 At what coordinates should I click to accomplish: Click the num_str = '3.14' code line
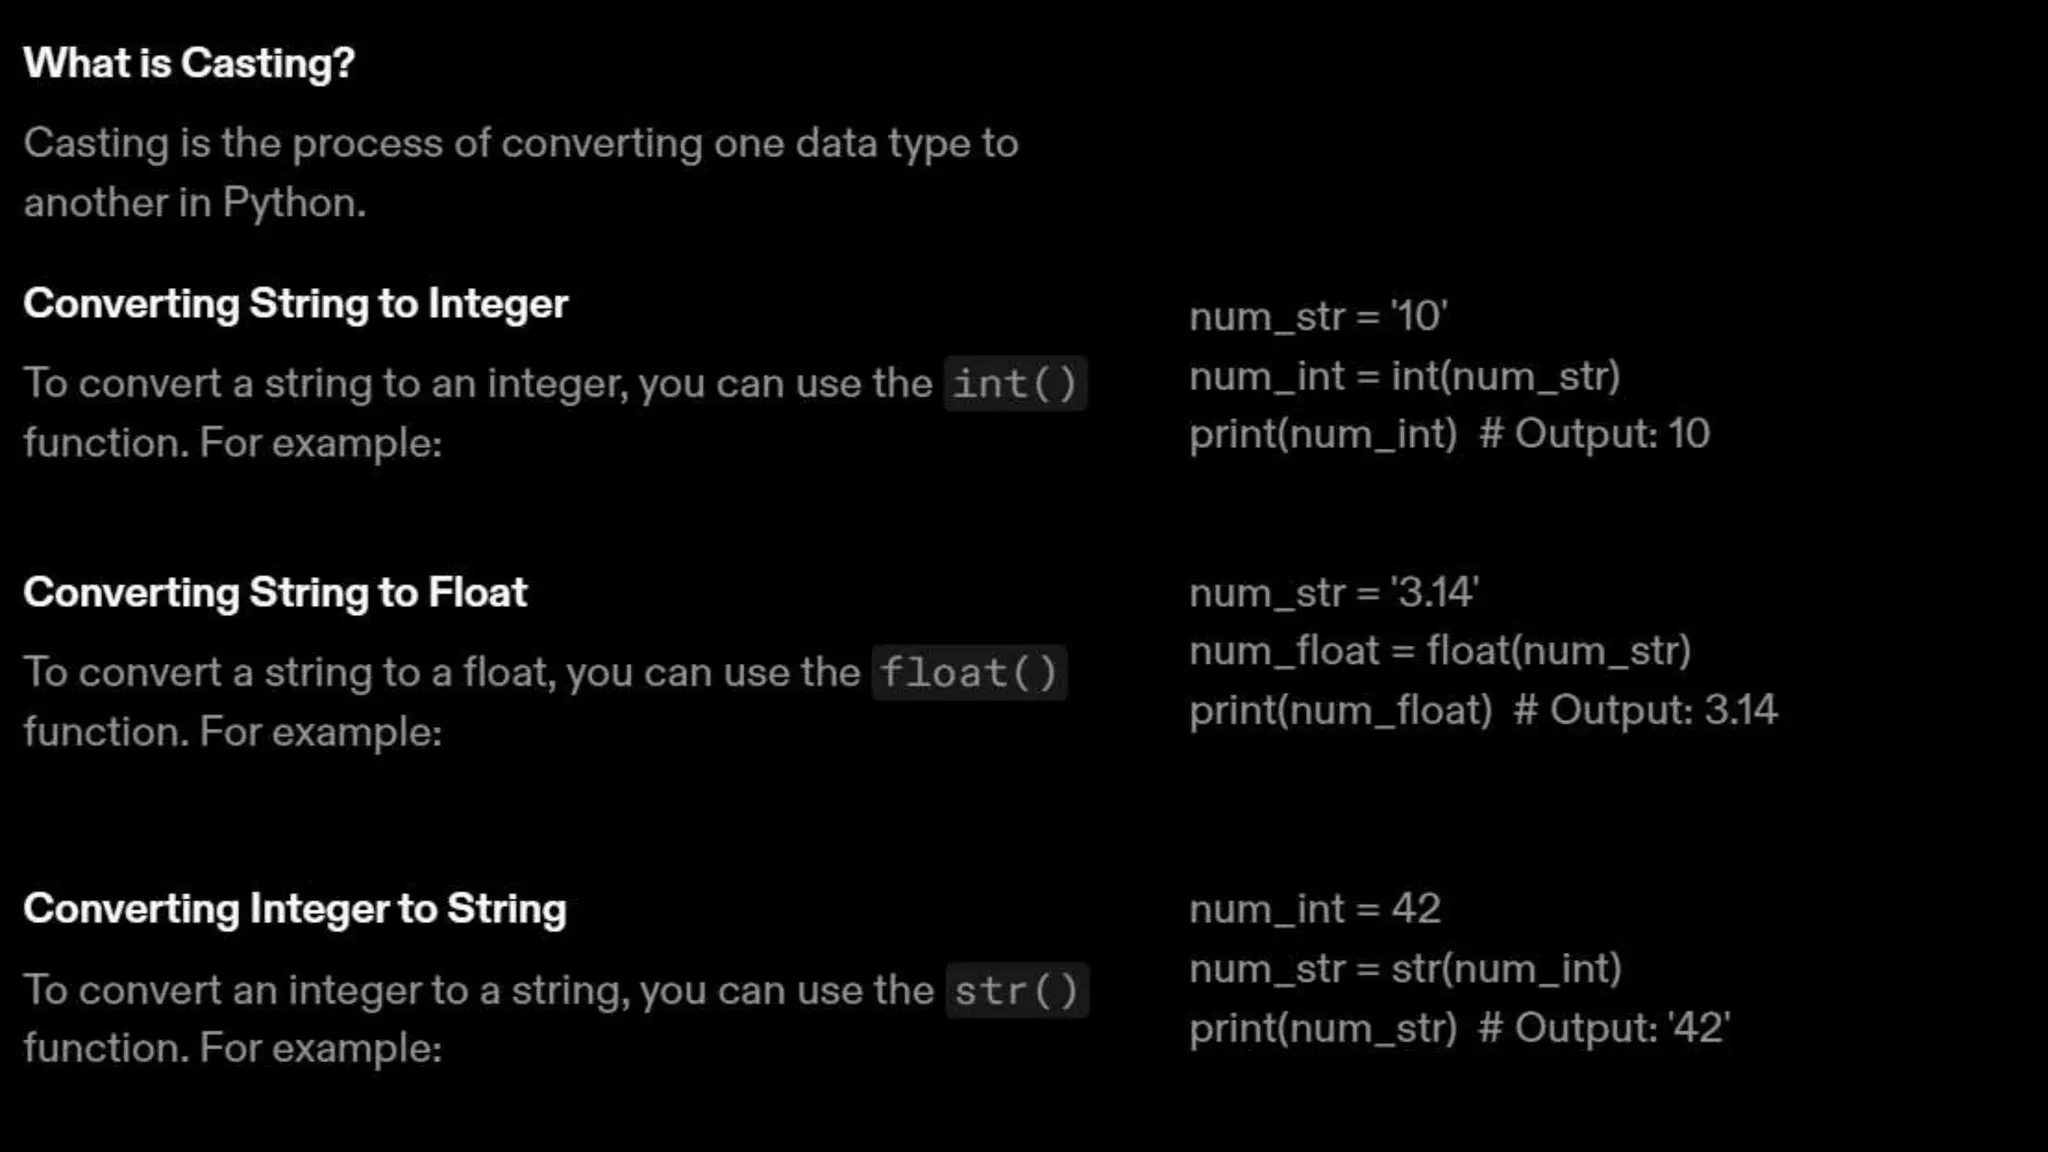pos(1333,593)
